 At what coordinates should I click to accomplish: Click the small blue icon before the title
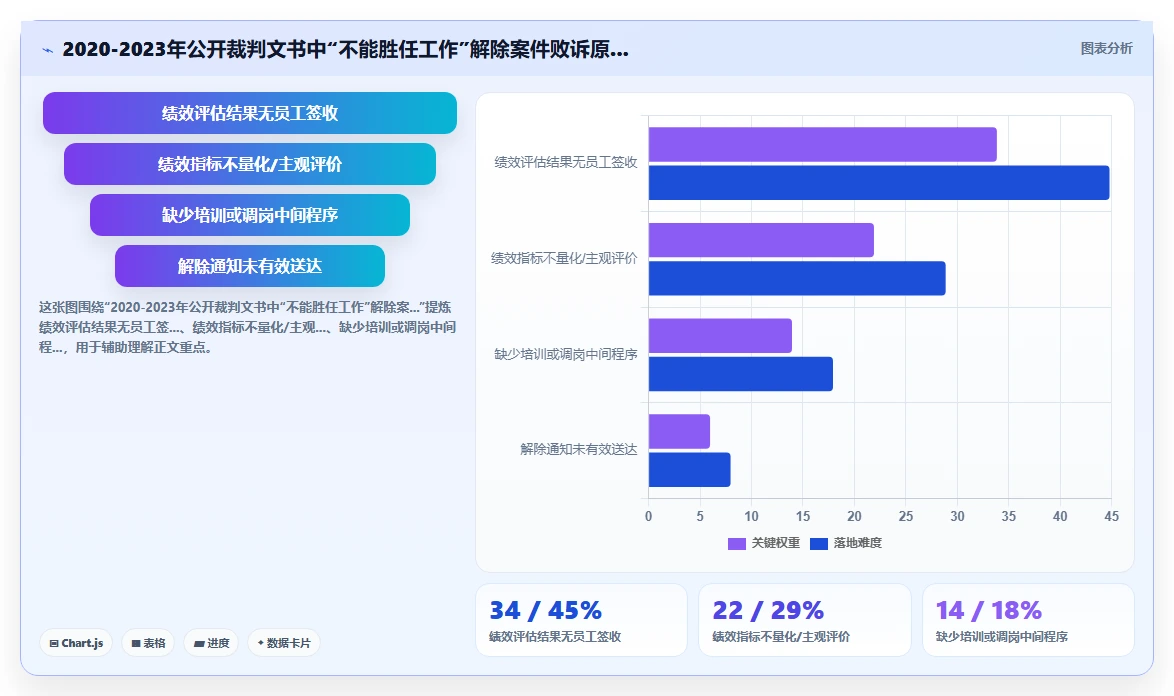(48, 50)
